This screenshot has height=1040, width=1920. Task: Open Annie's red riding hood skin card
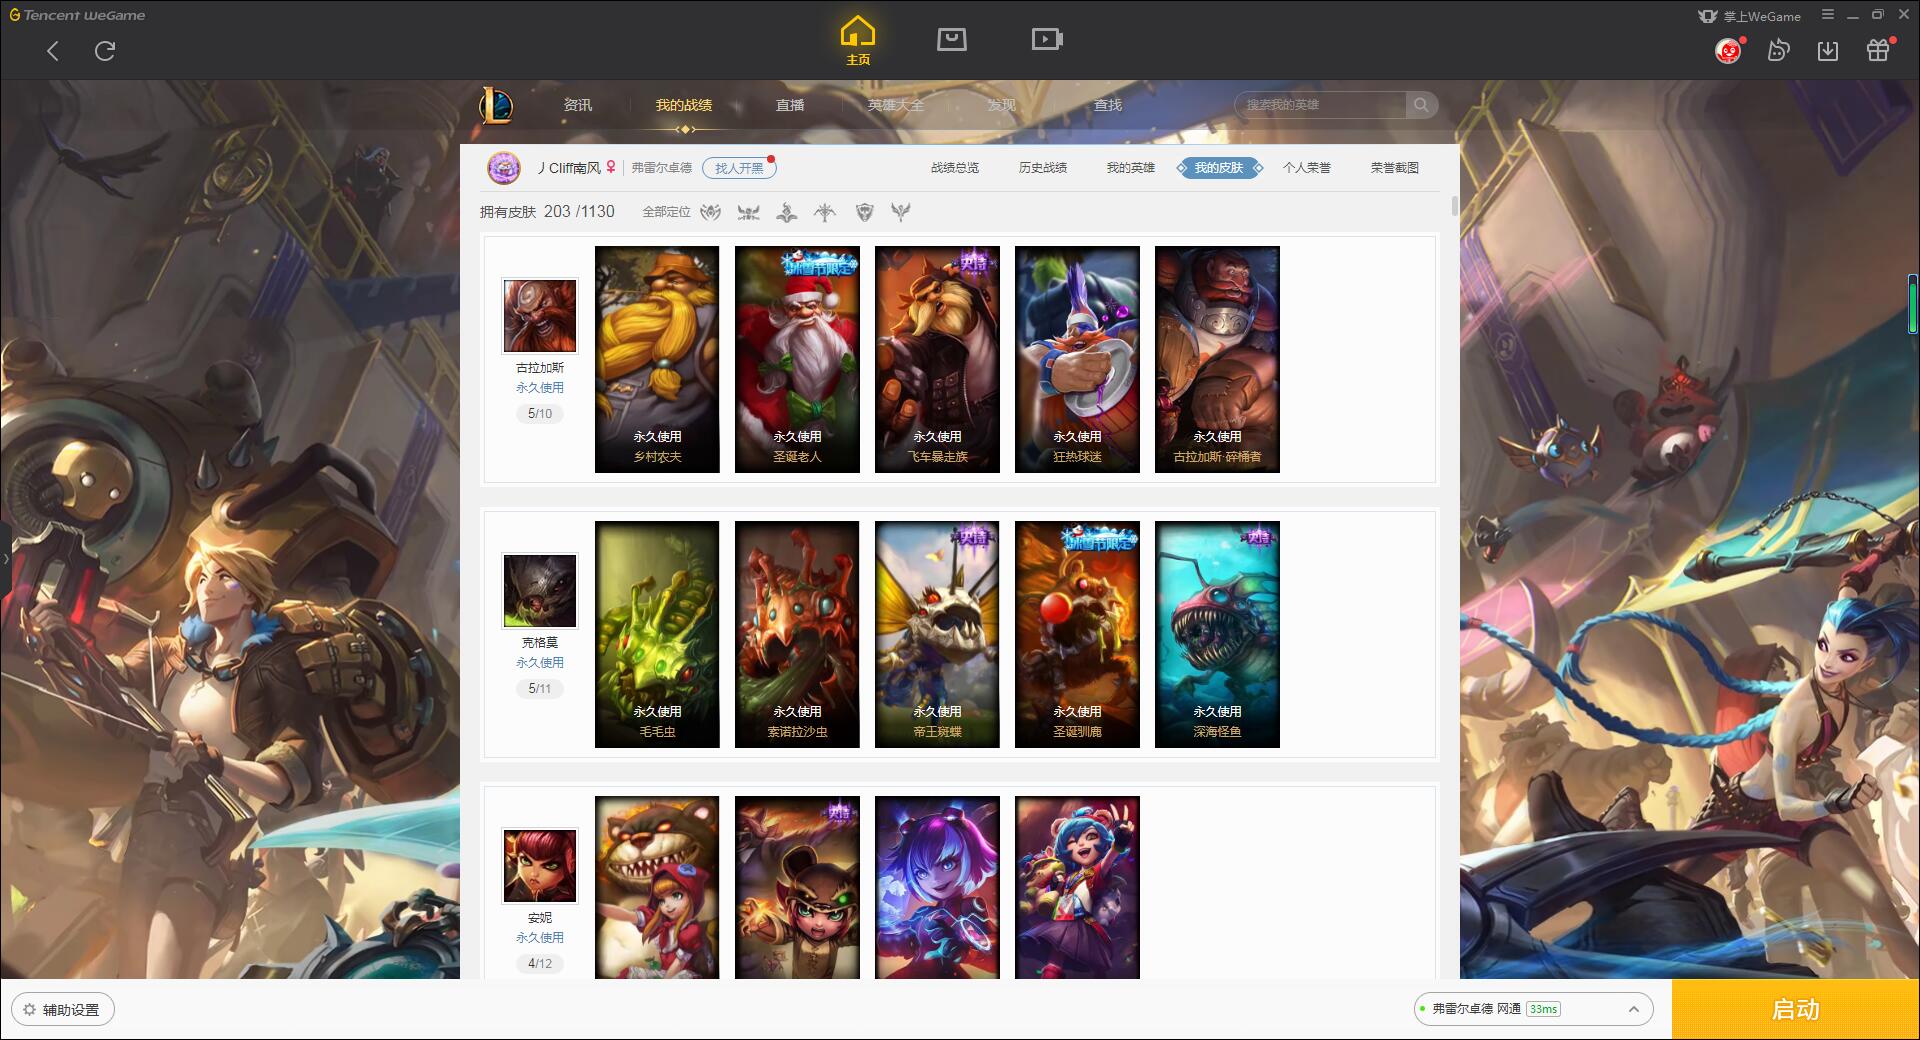(x=657, y=887)
